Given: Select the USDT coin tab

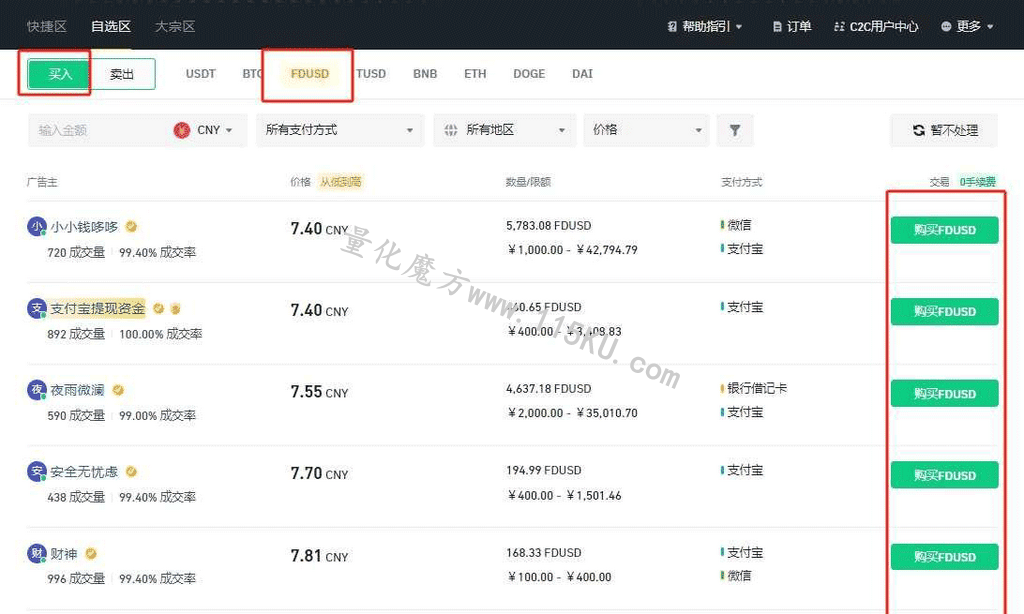Looking at the screenshot, I should pyautogui.click(x=200, y=74).
